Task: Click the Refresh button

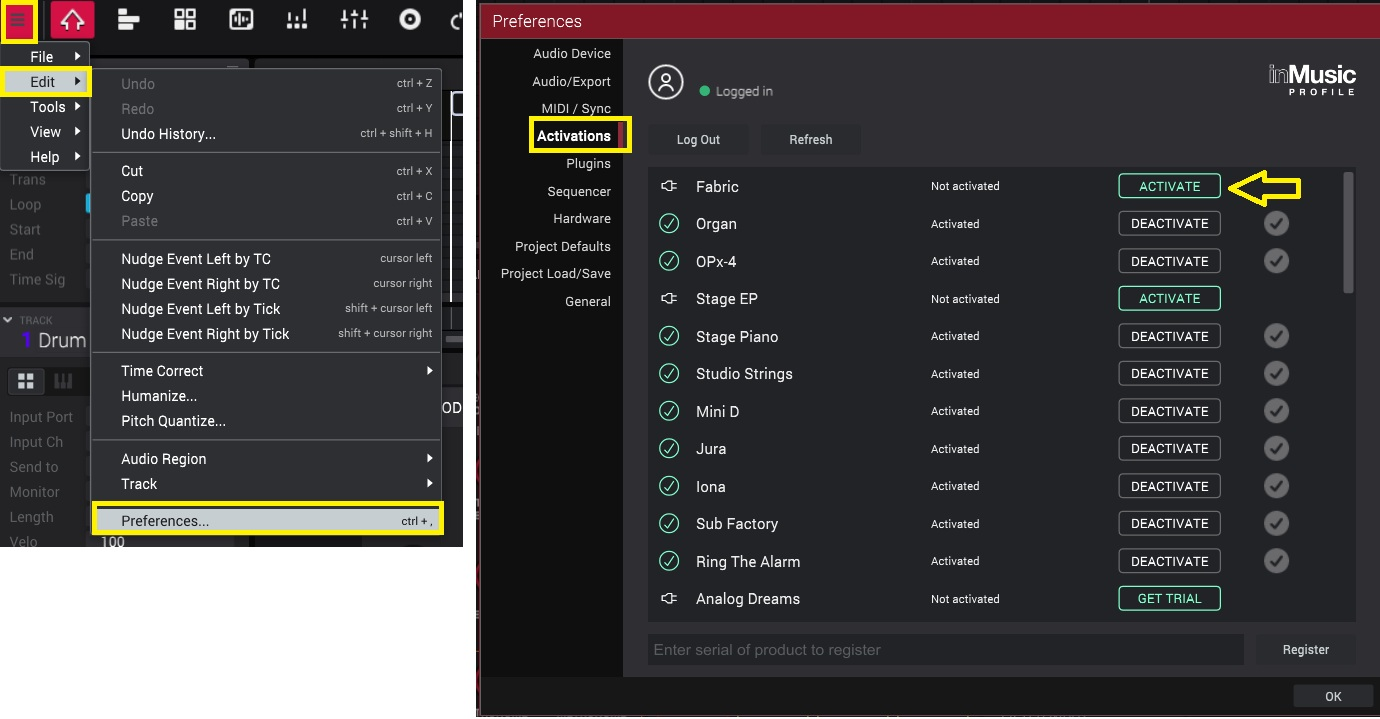Action: pyautogui.click(x=810, y=139)
